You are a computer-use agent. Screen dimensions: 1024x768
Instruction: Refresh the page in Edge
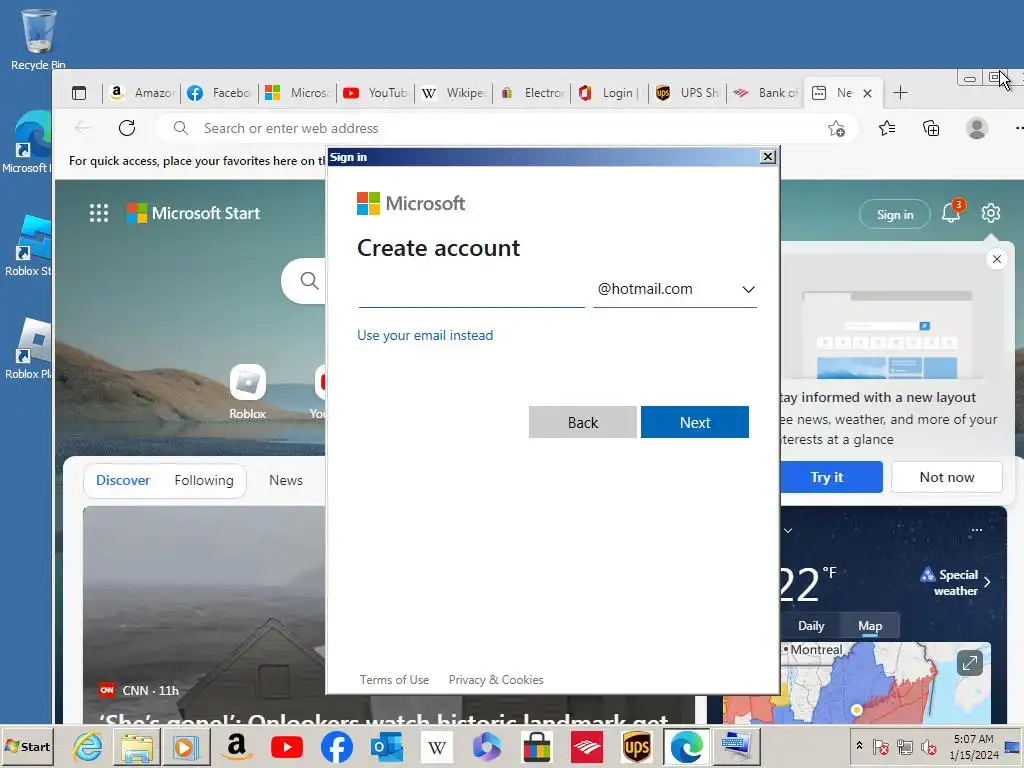pos(127,128)
